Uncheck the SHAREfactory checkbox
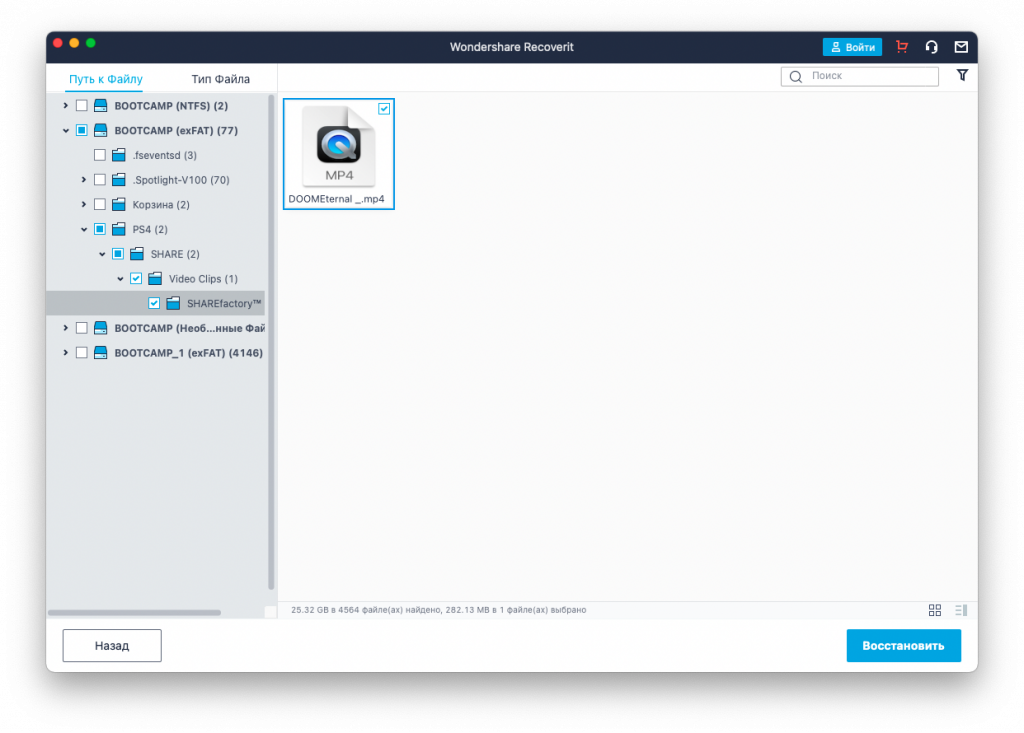The height and width of the screenshot is (733, 1024). [x=154, y=303]
